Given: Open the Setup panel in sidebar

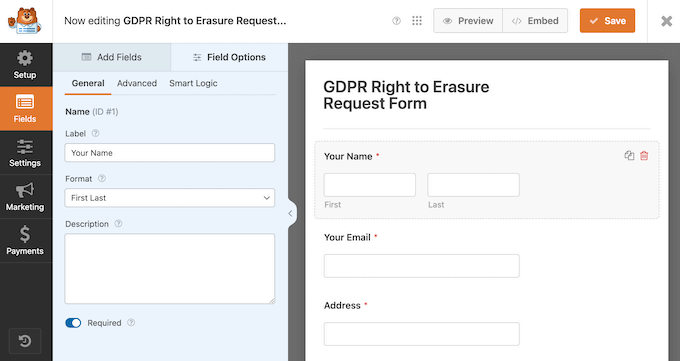Looking at the screenshot, I should coord(25,65).
